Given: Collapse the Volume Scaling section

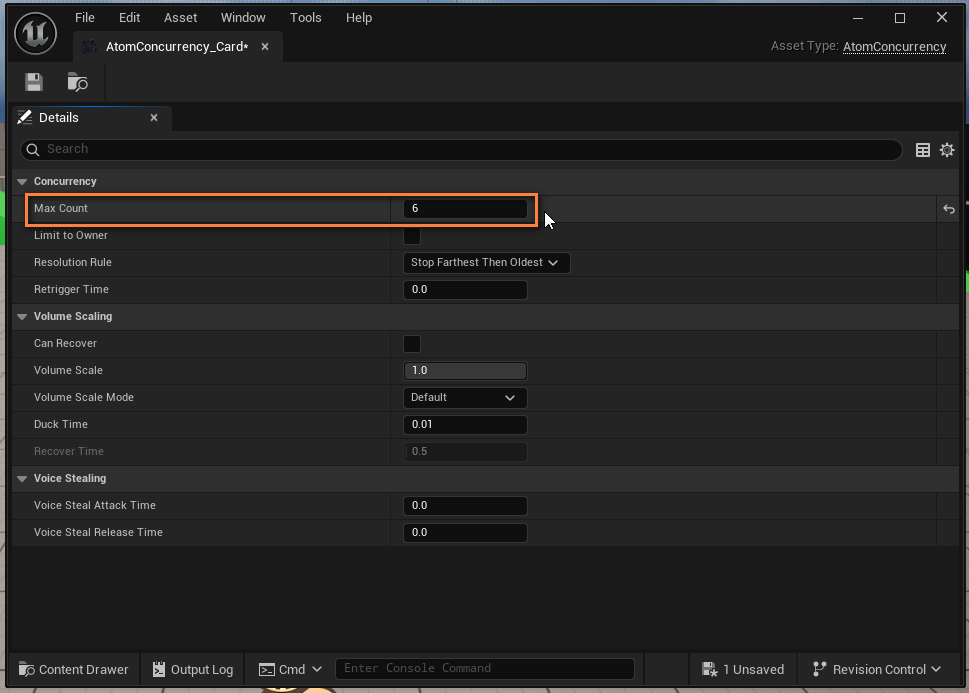Looking at the screenshot, I should coord(22,317).
